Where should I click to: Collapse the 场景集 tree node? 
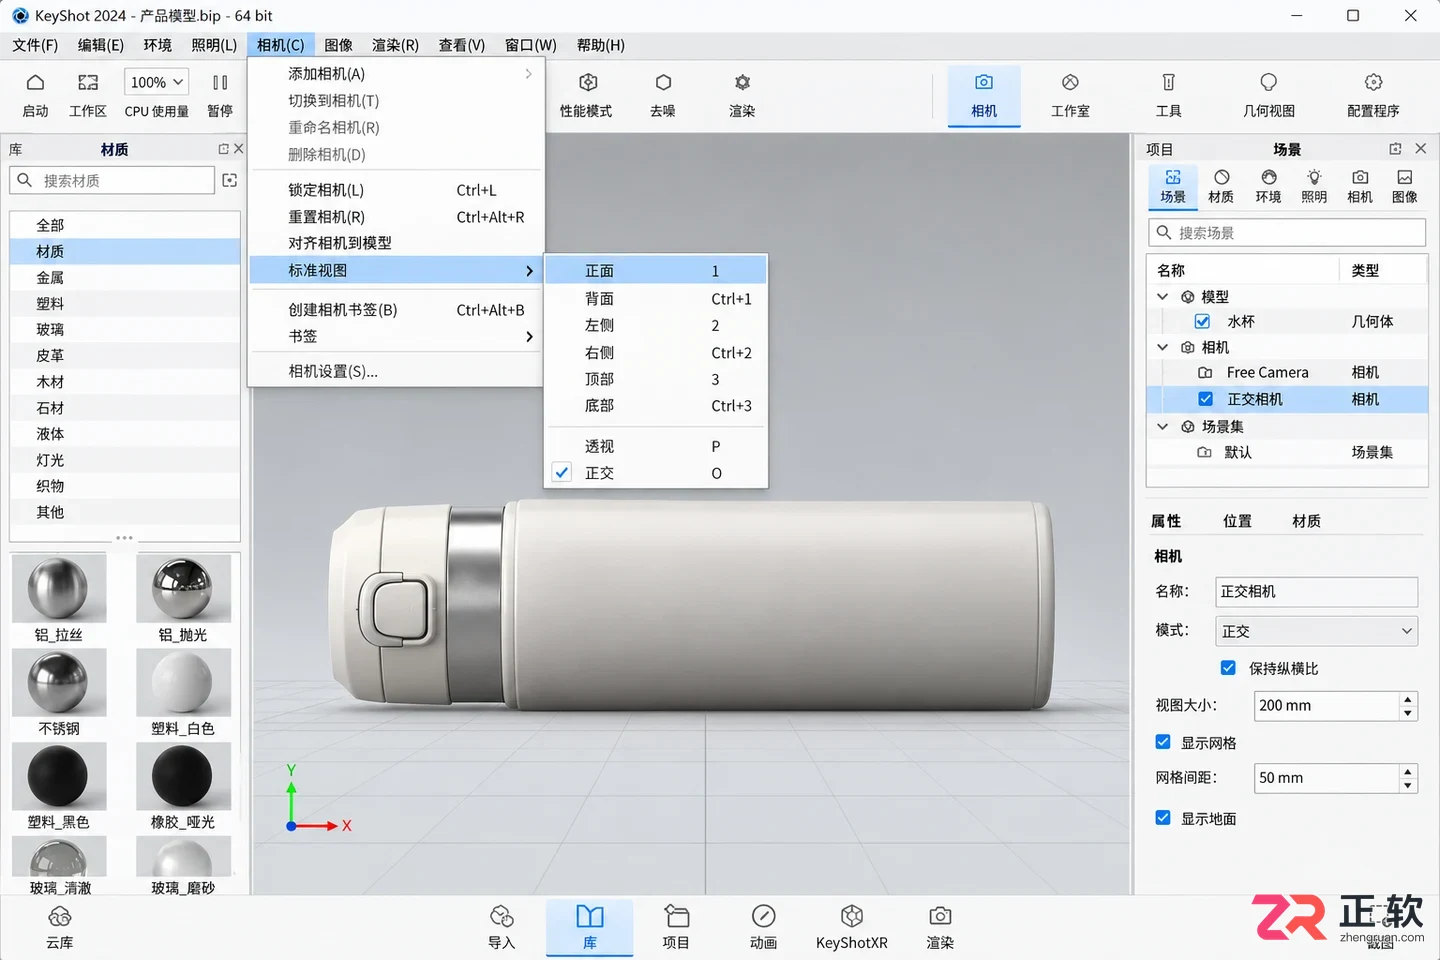point(1162,426)
